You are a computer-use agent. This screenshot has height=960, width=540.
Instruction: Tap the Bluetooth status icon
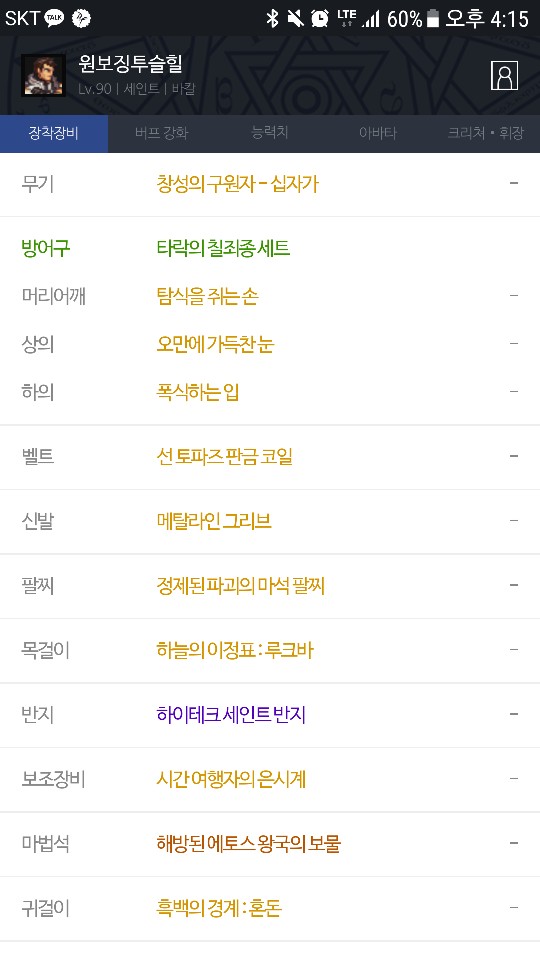[x=272, y=18]
